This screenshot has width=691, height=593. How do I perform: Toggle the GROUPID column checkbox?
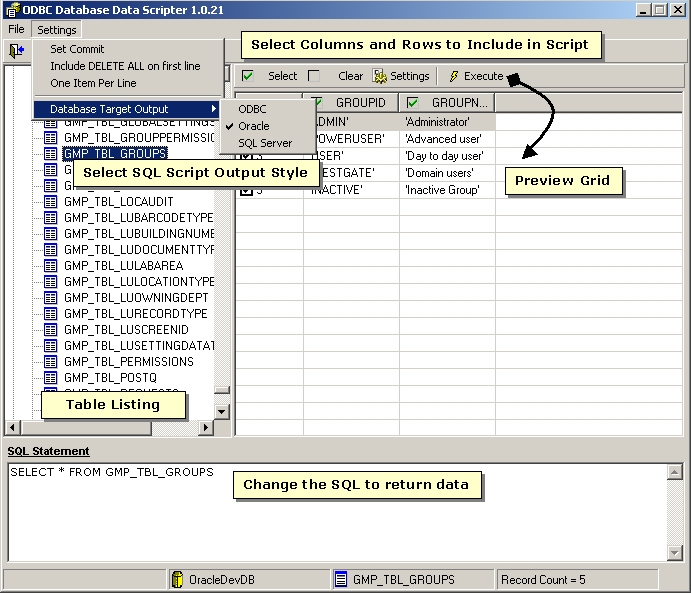319,102
